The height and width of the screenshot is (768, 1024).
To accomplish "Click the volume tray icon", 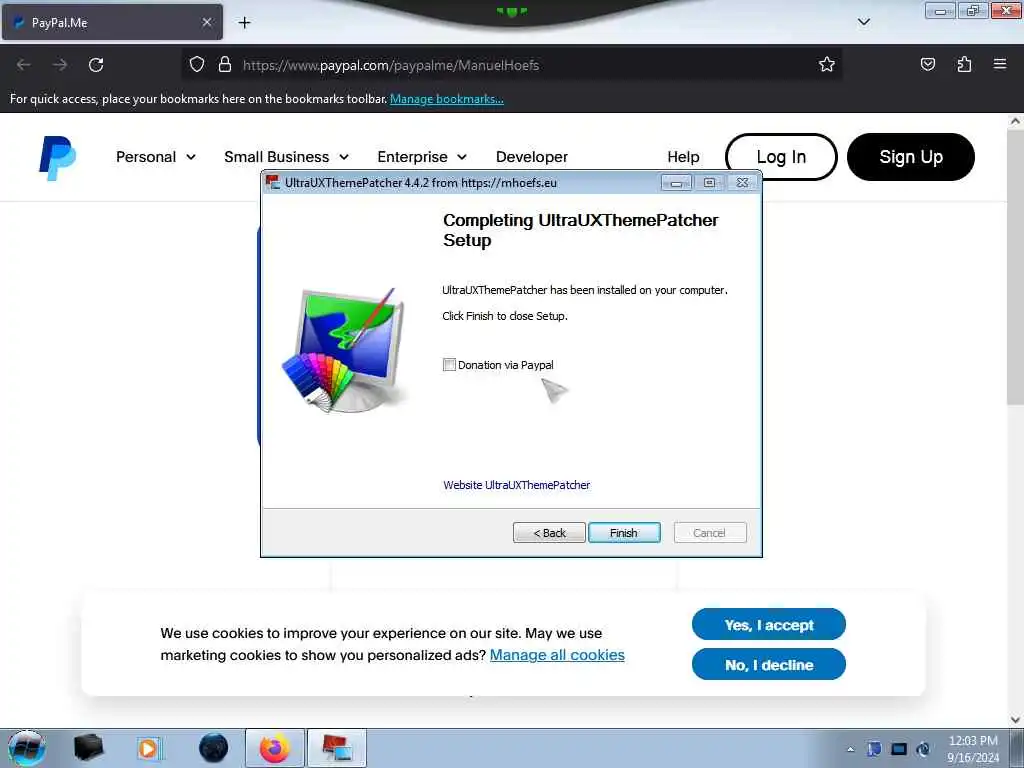I will [923, 749].
